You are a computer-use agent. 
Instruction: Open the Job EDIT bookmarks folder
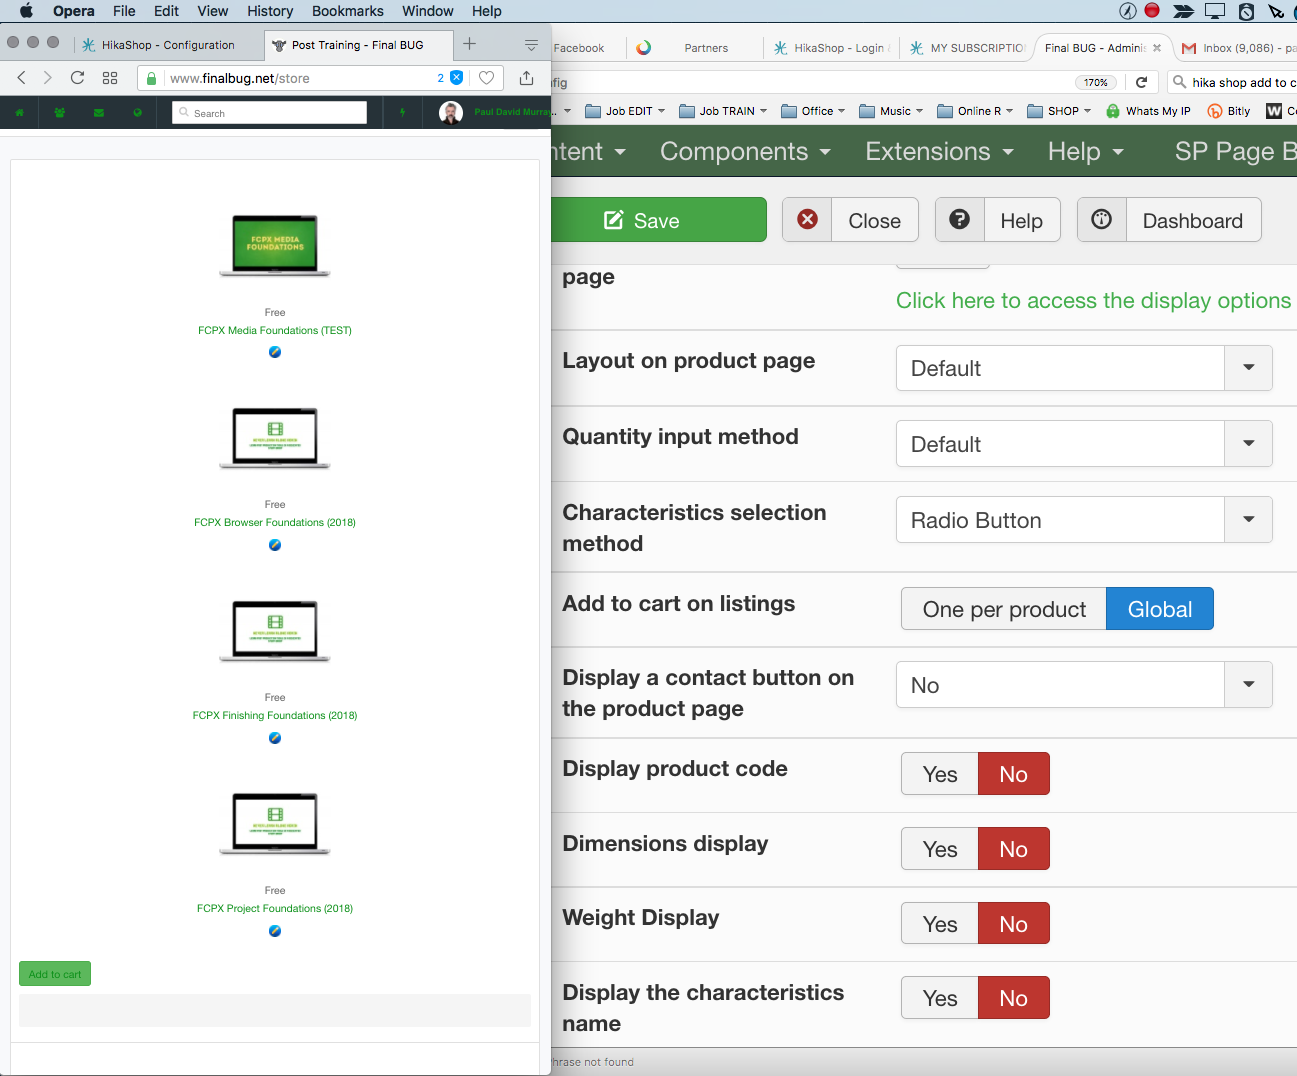click(626, 111)
